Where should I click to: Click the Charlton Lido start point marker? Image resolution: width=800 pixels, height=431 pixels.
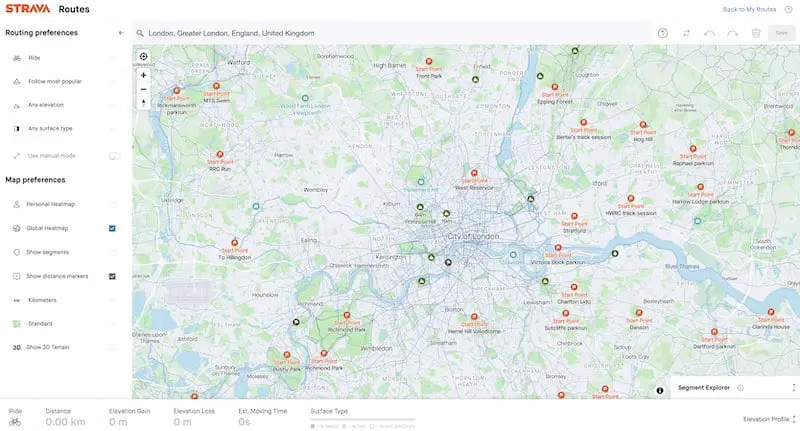pos(574,288)
